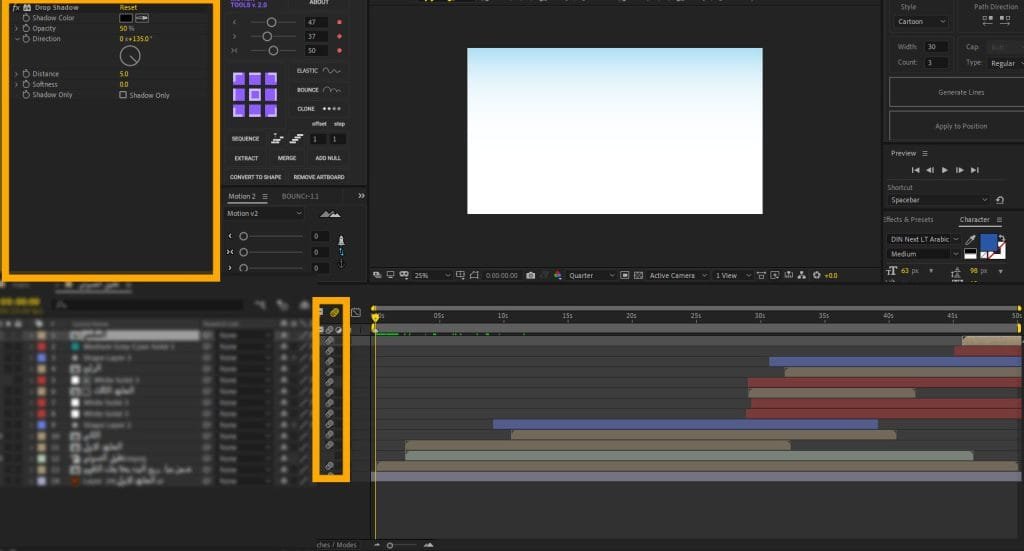Open the 25% magnification dropdown
This screenshot has height=551, width=1024.
point(432,276)
